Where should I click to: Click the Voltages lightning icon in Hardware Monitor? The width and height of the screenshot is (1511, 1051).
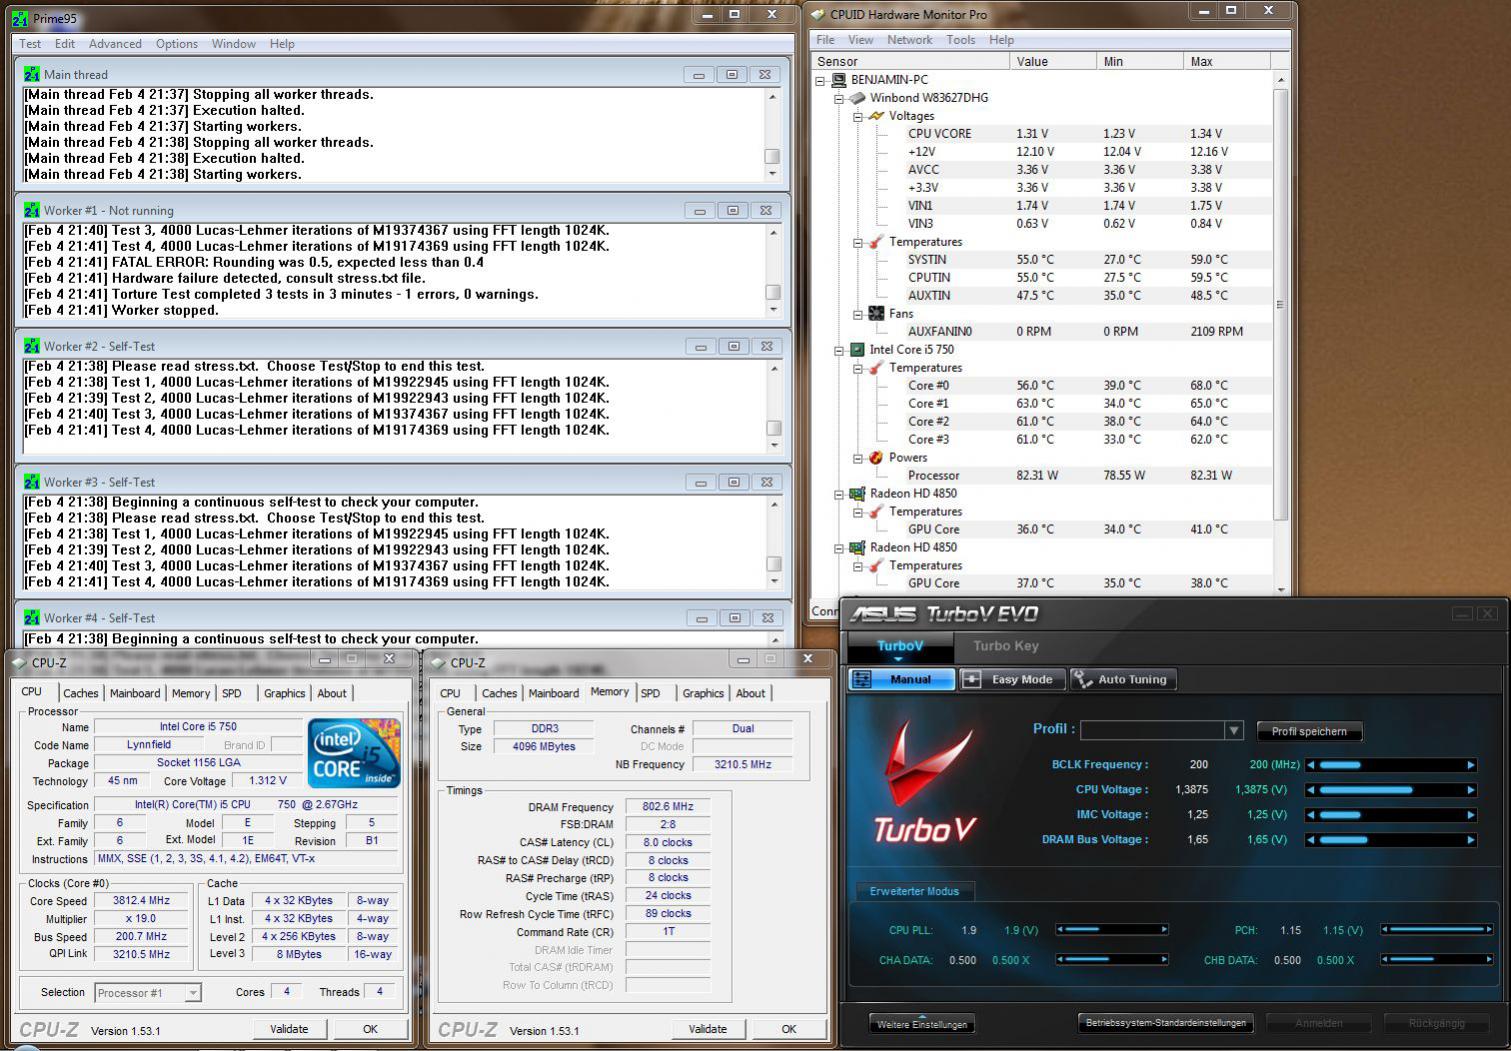tap(876, 116)
